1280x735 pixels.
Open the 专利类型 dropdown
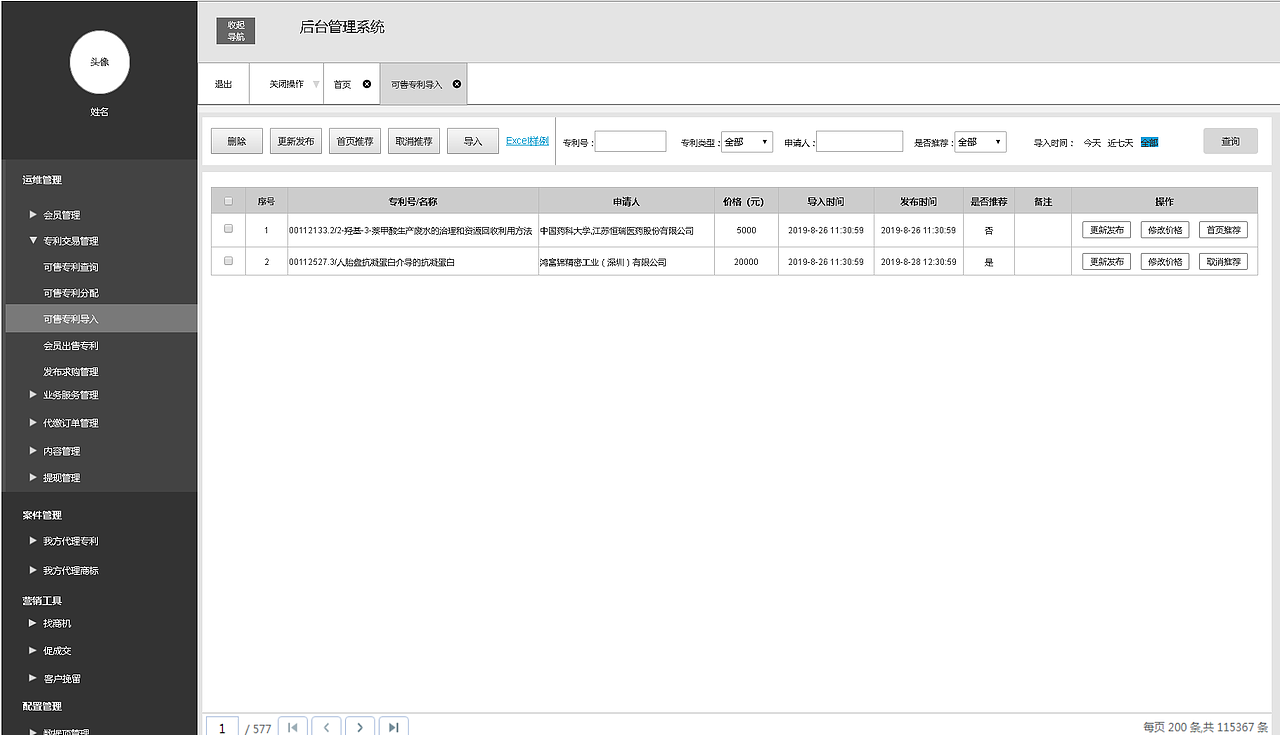tap(746, 142)
